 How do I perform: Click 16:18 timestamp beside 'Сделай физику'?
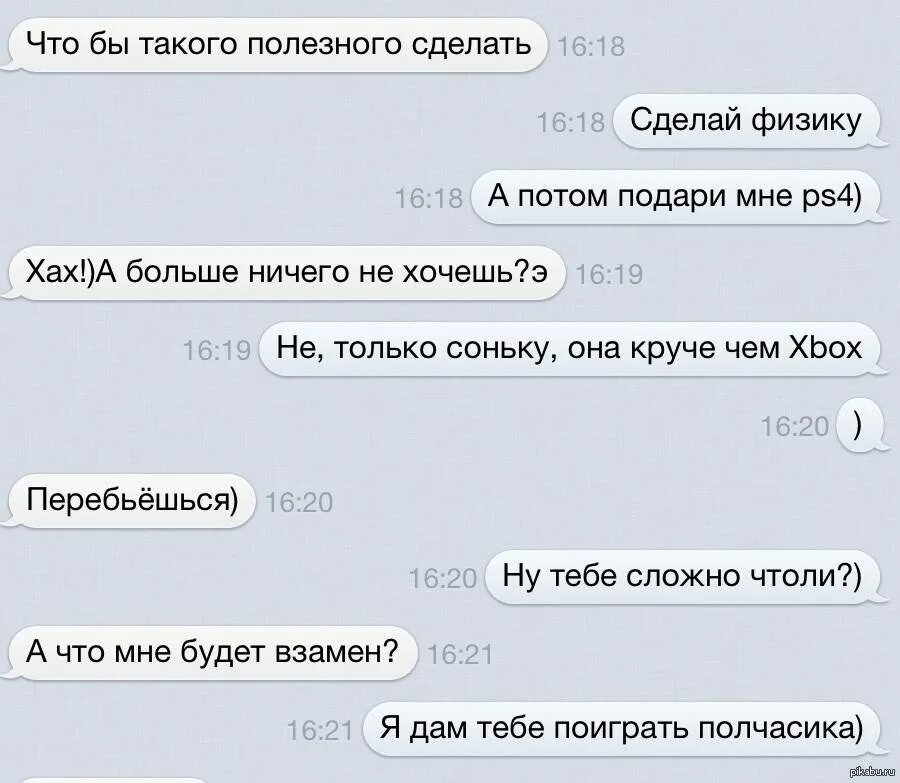point(571,123)
